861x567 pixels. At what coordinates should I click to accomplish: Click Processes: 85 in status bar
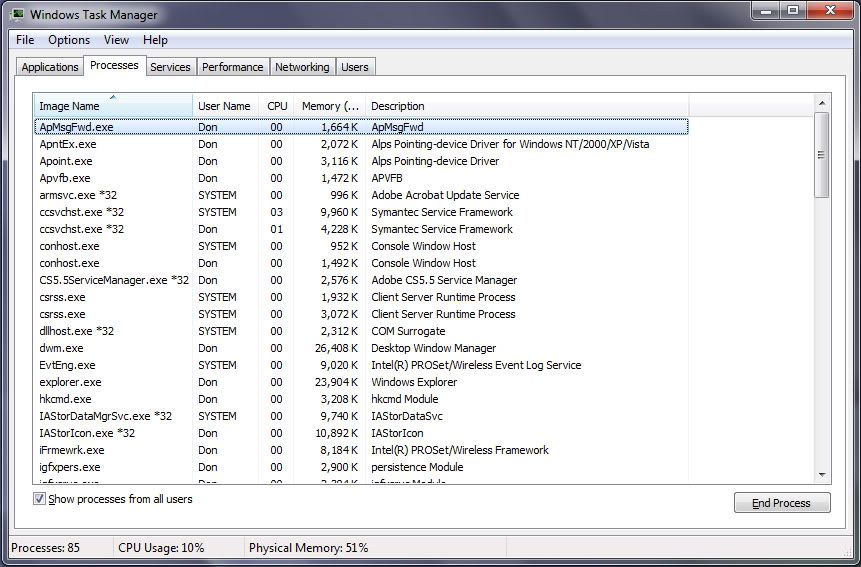tap(46, 548)
